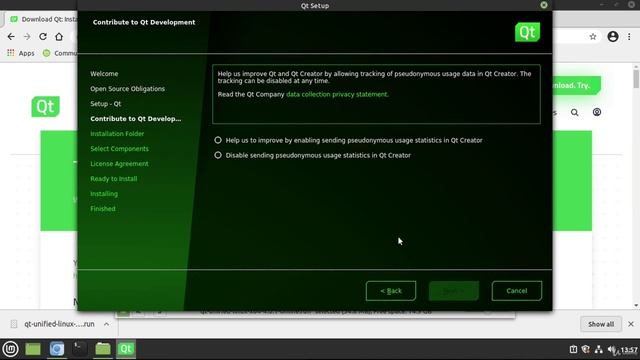Click the Qt logo on the webpage
This screenshot has width=640, height=360.
[45, 107]
